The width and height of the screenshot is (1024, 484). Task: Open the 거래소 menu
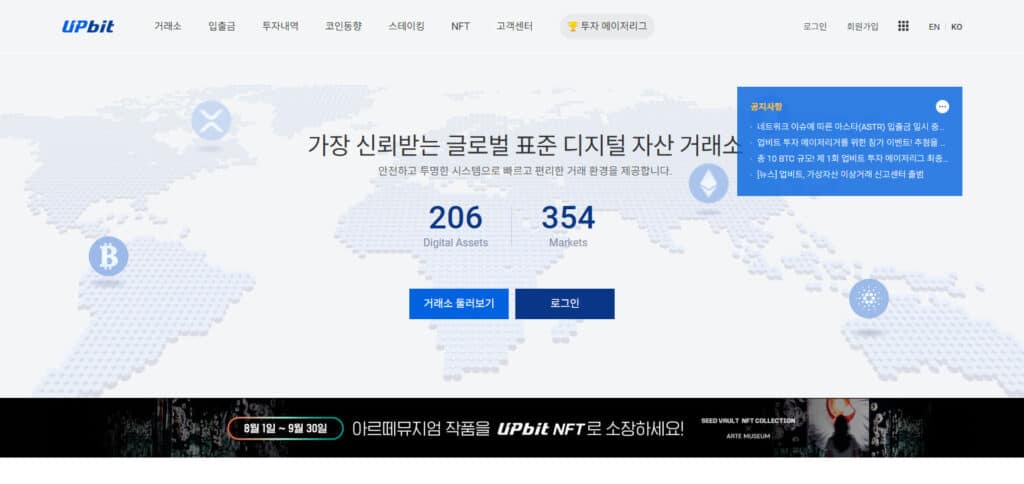click(x=168, y=27)
